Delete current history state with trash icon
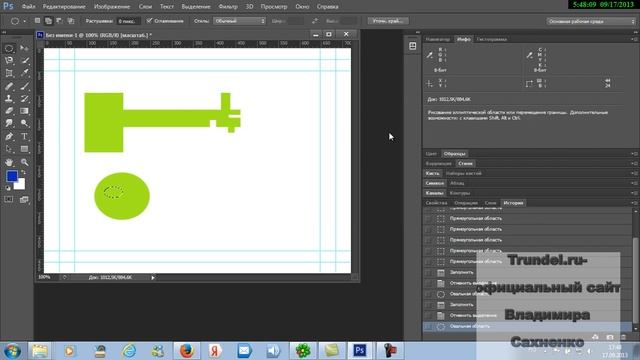Image resolution: width=640 pixels, height=360 pixels. (x=623, y=337)
